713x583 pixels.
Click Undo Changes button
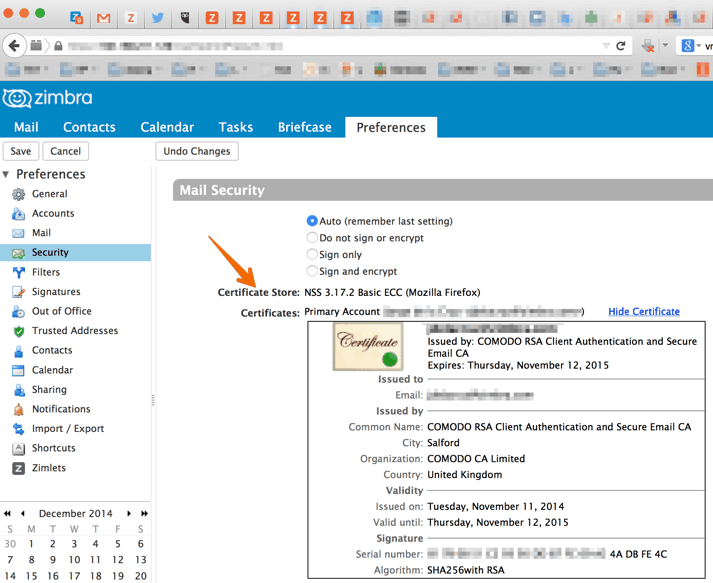coord(197,151)
